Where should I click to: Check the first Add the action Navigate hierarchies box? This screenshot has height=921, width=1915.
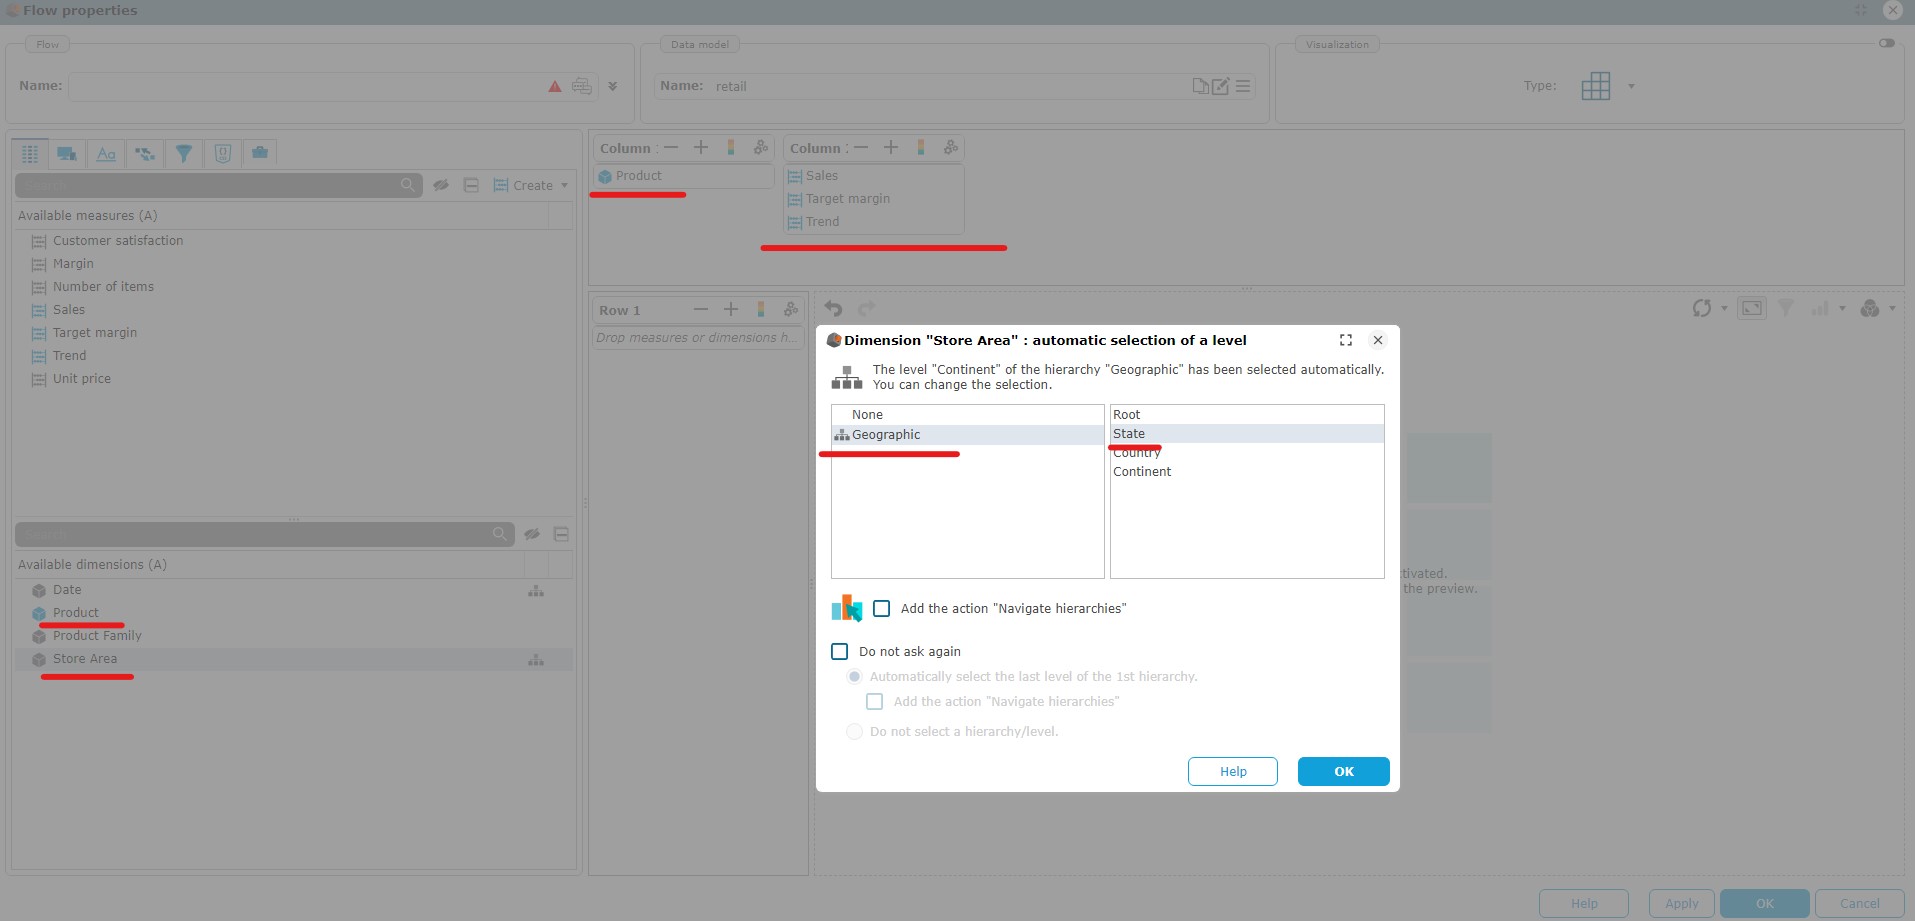[x=881, y=609]
